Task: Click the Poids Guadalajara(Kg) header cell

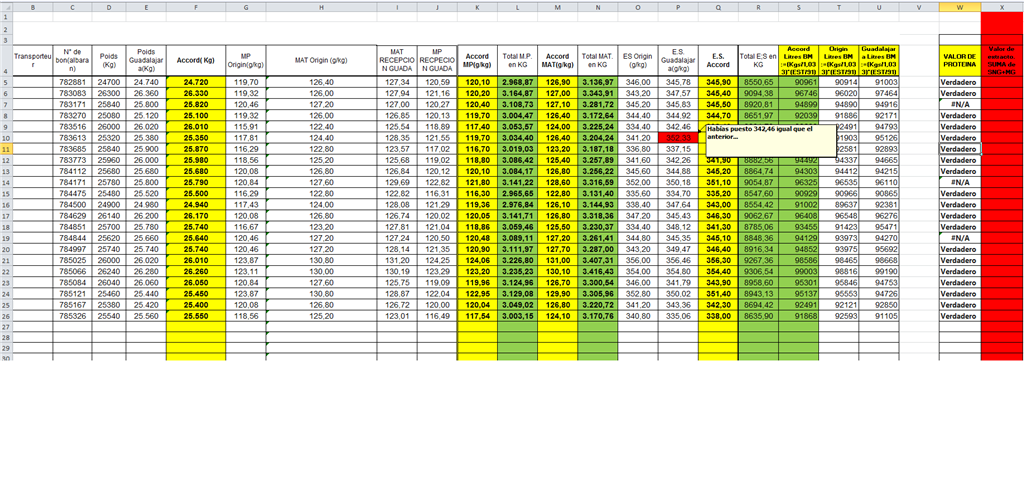Action: [x=146, y=61]
